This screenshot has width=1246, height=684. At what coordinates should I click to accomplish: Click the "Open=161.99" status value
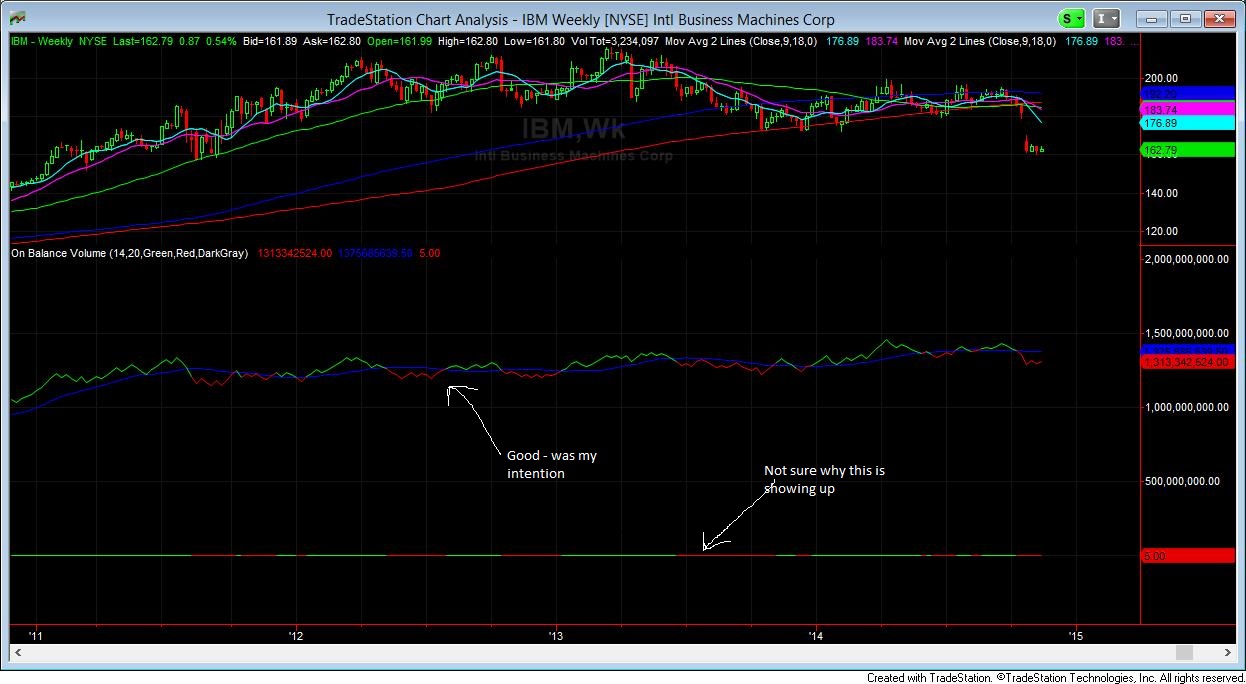(x=398, y=41)
